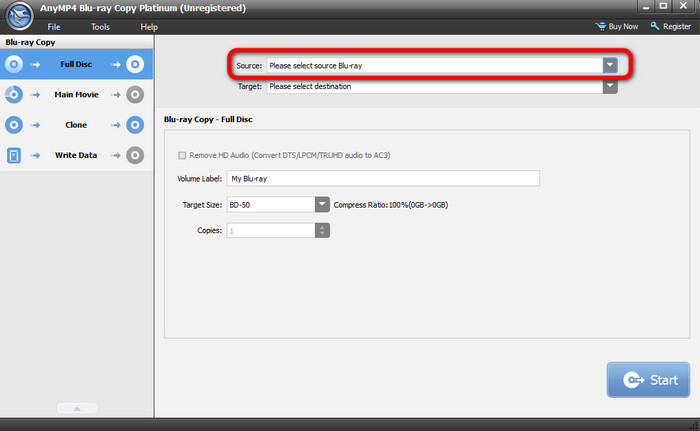Viewport: 700px width, 431px height.
Task: Click the Blu-ray Copy sidebar heading
Action: click(x=30, y=42)
